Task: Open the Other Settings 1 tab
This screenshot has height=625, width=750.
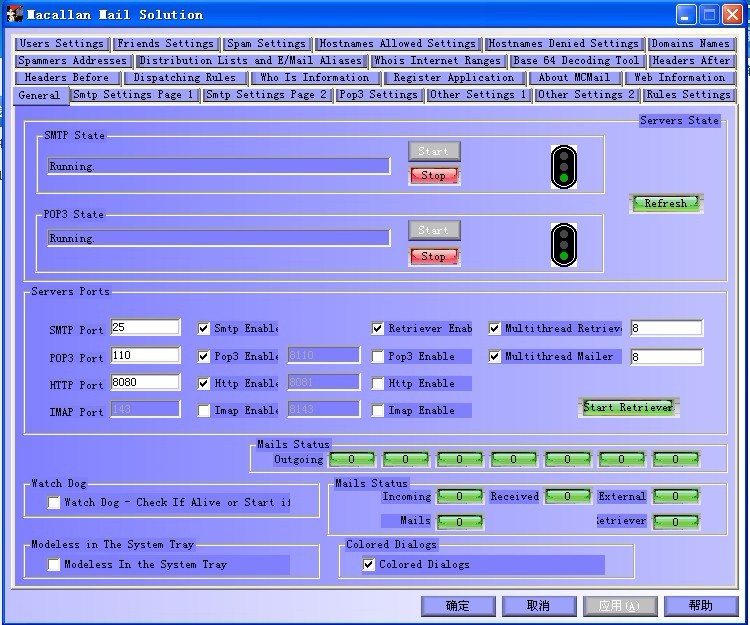Action: pos(478,95)
